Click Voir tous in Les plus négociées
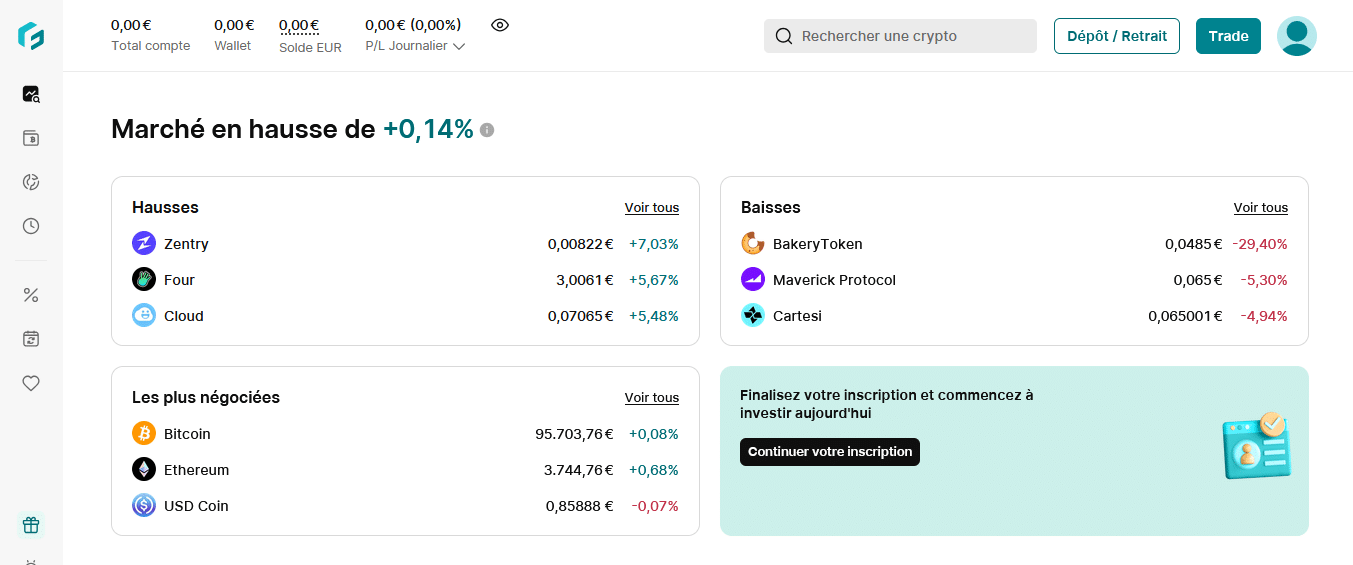 pyautogui.click(x=652, y=398)
